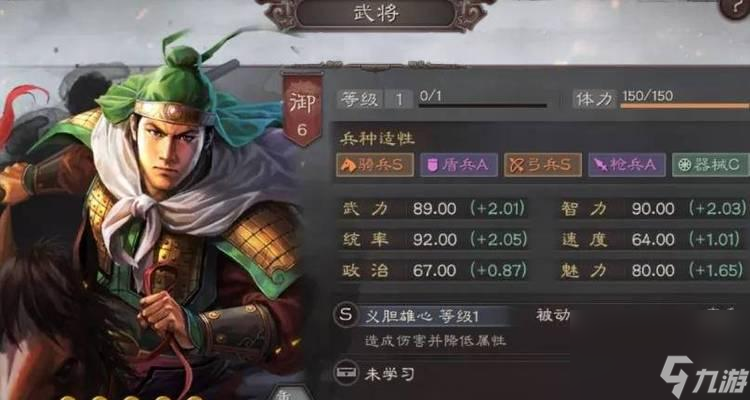
Task: Tap the 统率 92.00 attribute row
Action: point(434,239)
